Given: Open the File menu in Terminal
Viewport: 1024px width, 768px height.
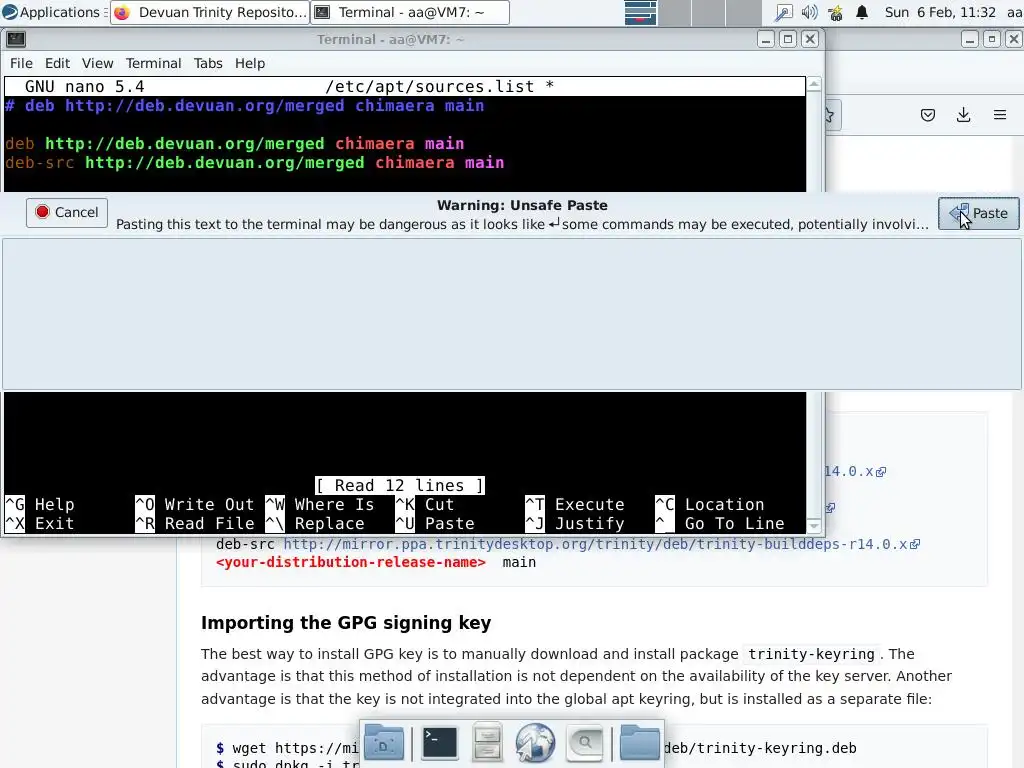Looking at the screenshot, I should coord(21,63).
